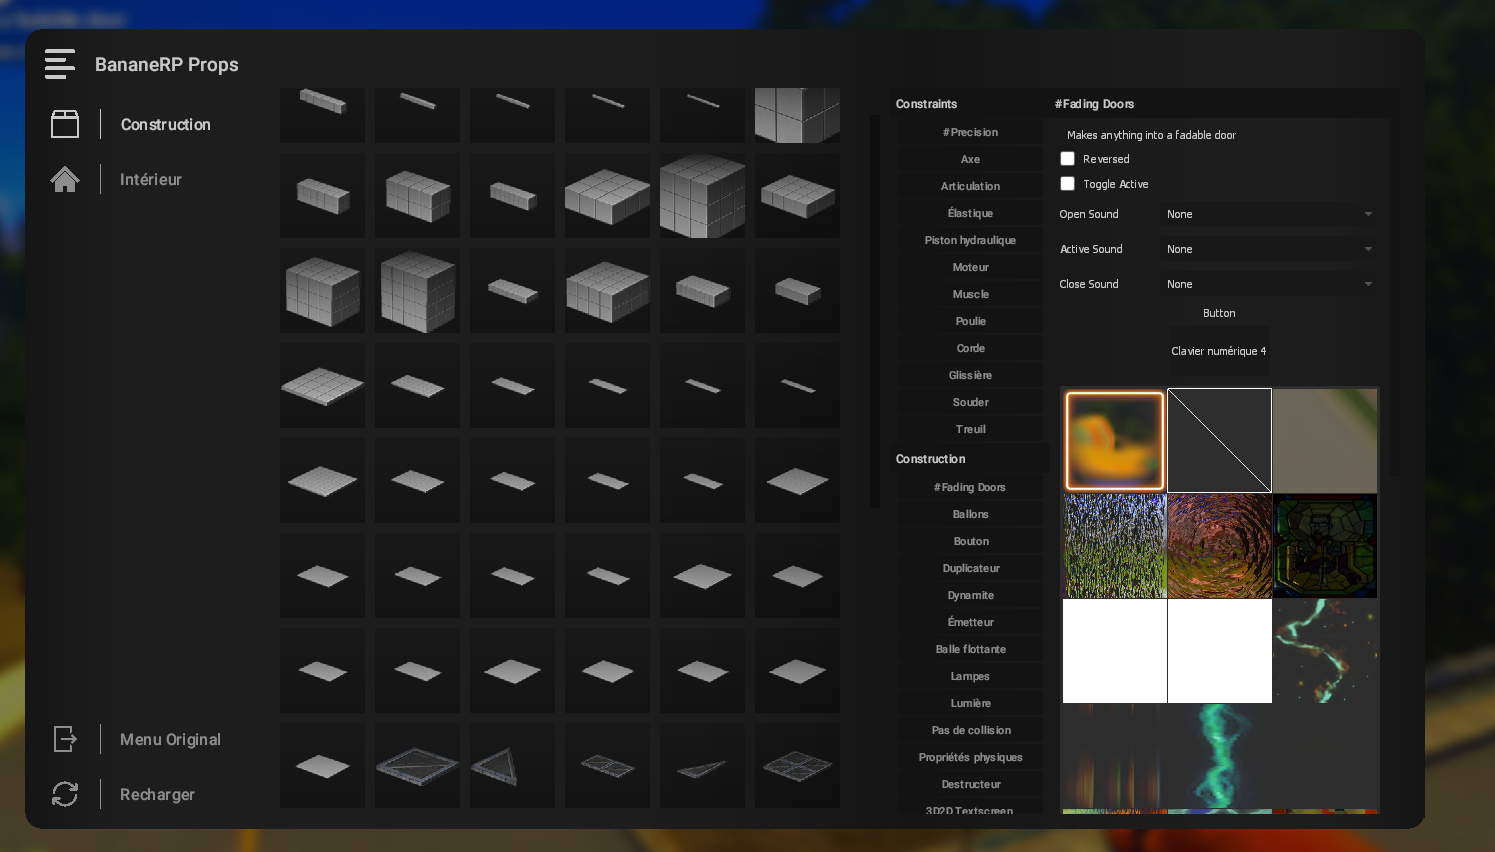Select the Moteur tool
Viewport: 1495px width, 852px height.
970,267
